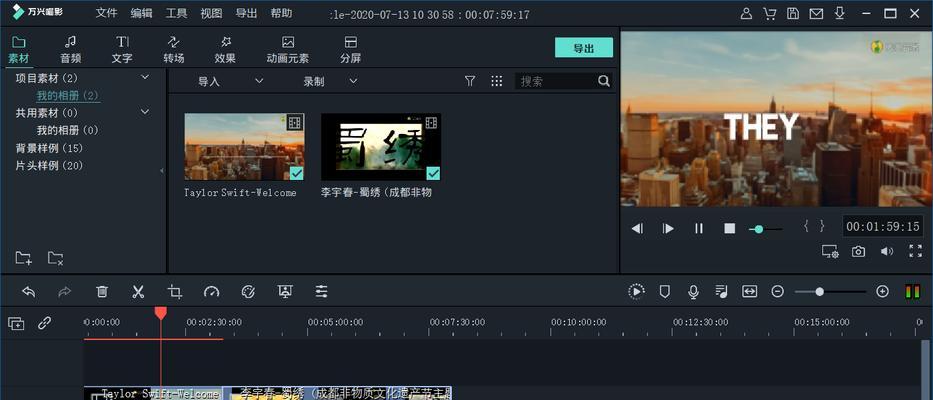Open preview display settings icon

(x=830, y=251)
